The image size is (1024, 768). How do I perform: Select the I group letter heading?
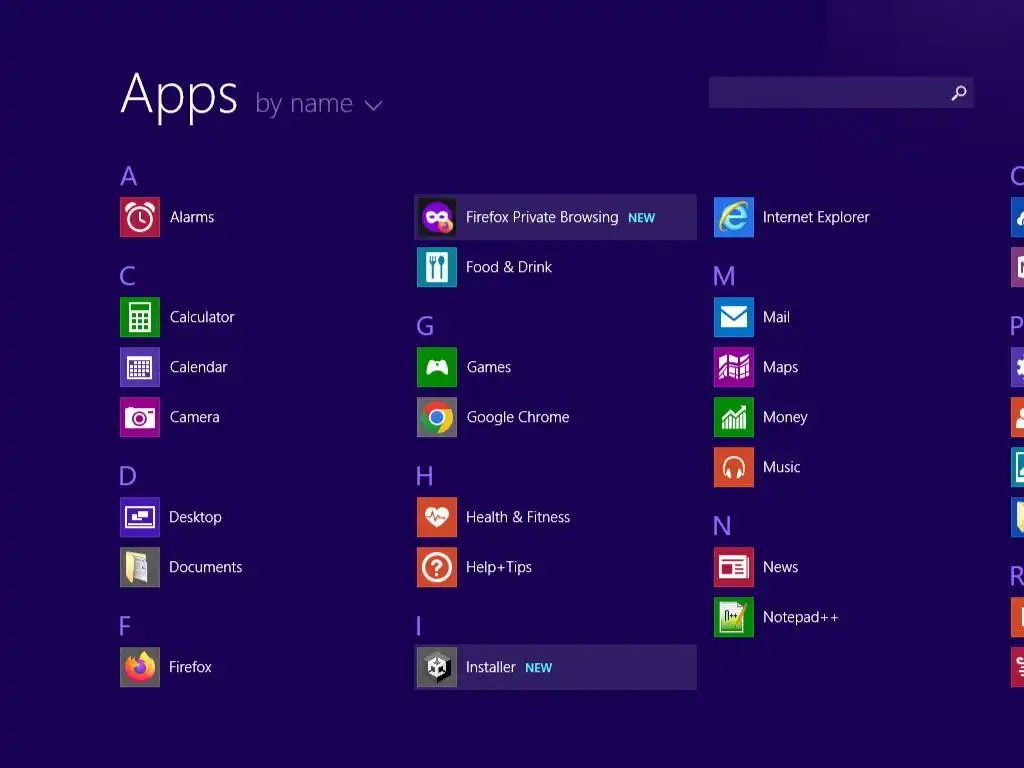(419, 626)
